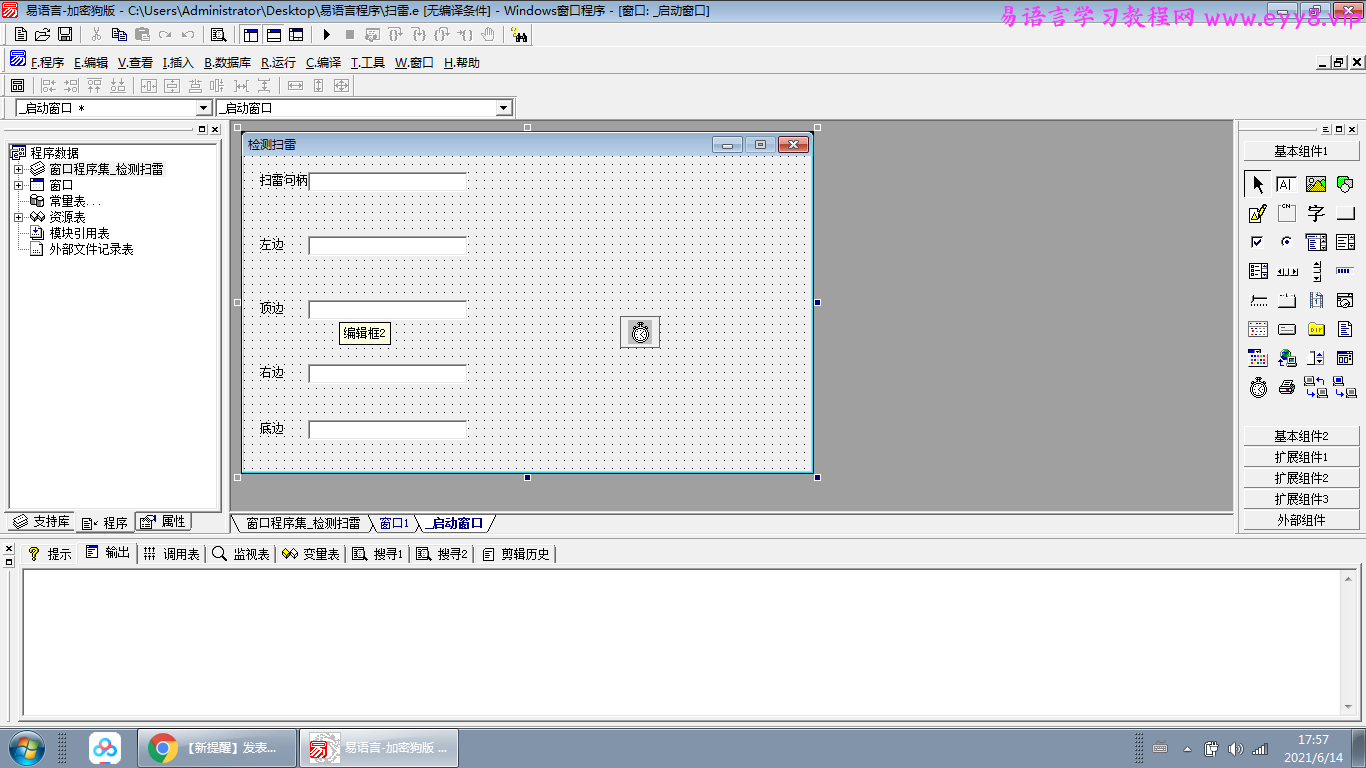1366x768 pixels.
Task: Pick the label component (字 icon)
Action: [x=1316, y=213]
